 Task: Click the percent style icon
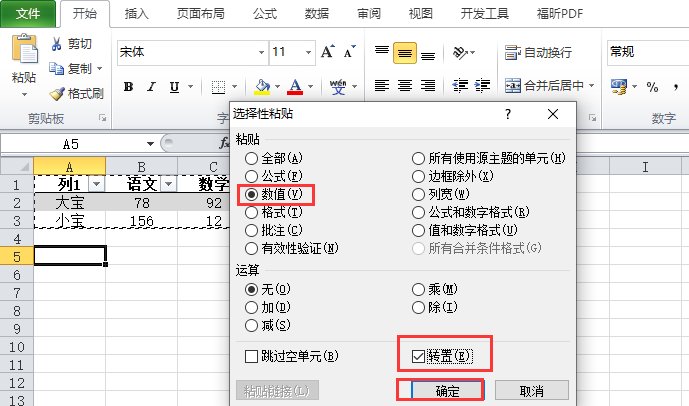click(653, 87)
